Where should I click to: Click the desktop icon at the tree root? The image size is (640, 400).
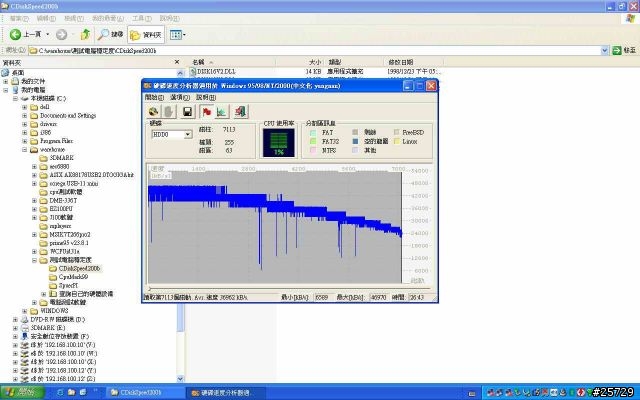pos(5,73)
